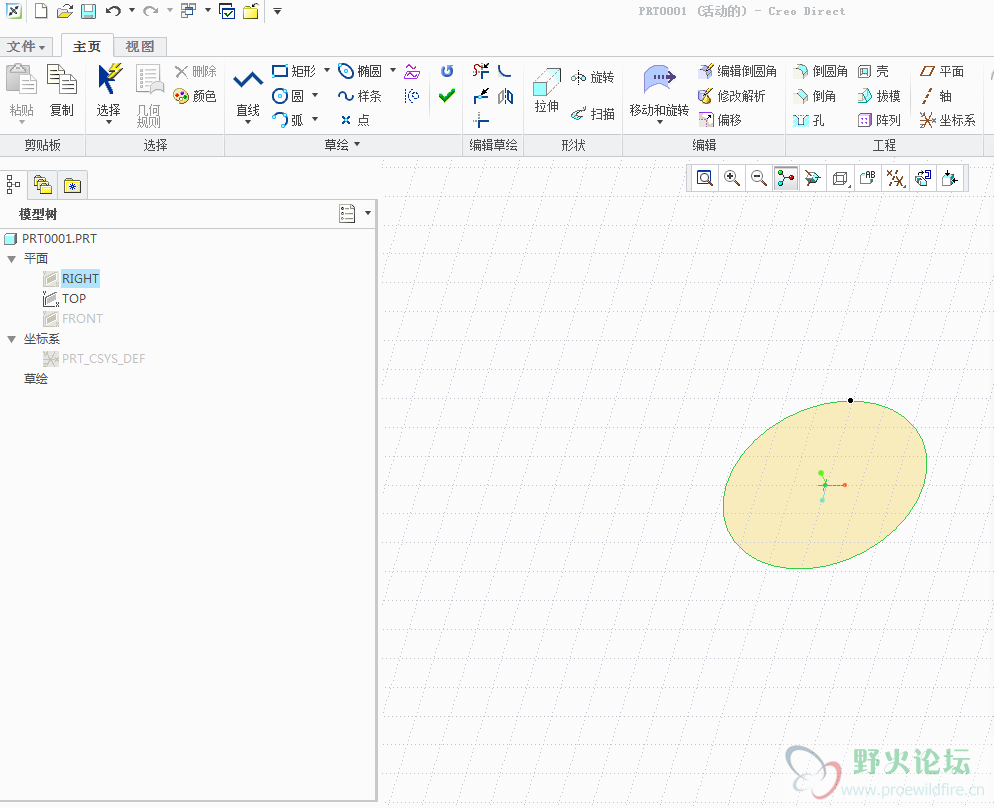Apply 倒圆角 round to an edge
Image resolution: width=994 pixels, height=808 pixels.
821,71
